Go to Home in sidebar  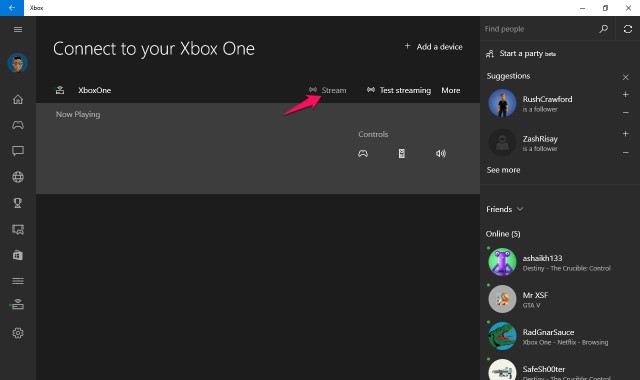coord(18,99)
